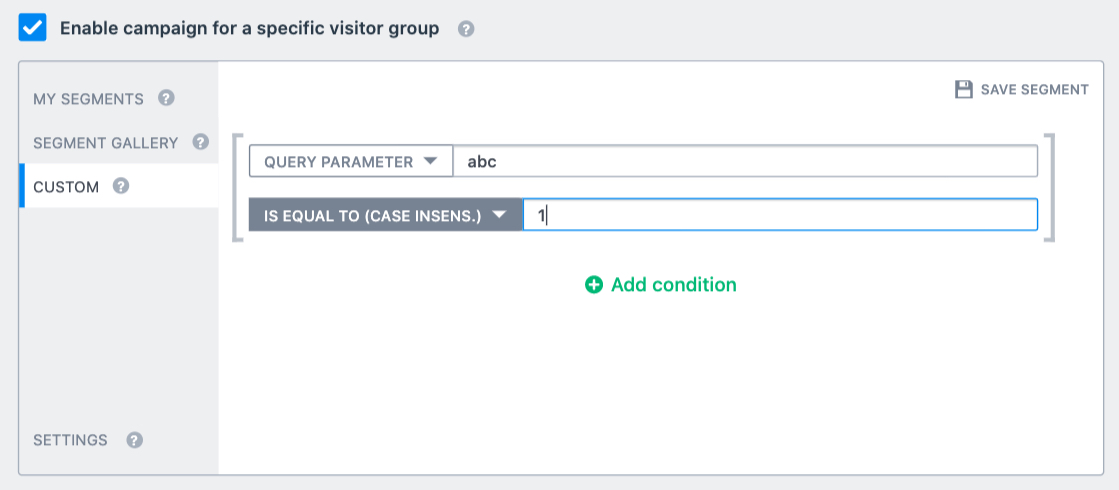
Task: Click help icon next to My Segments
Action: click(166, 98)
